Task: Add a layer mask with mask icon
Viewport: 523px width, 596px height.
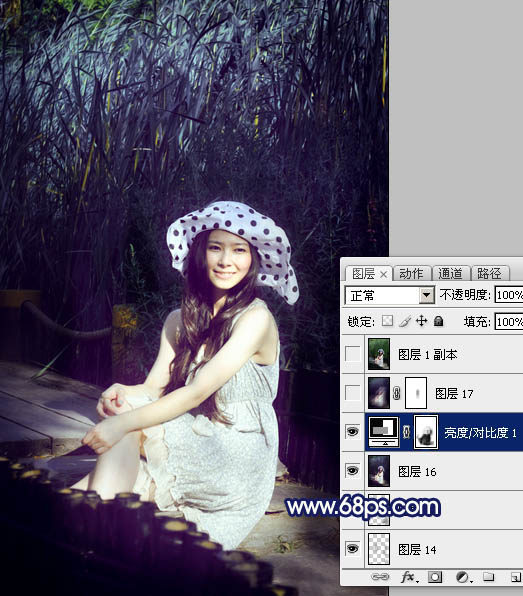Action: (x=435, y=577)
